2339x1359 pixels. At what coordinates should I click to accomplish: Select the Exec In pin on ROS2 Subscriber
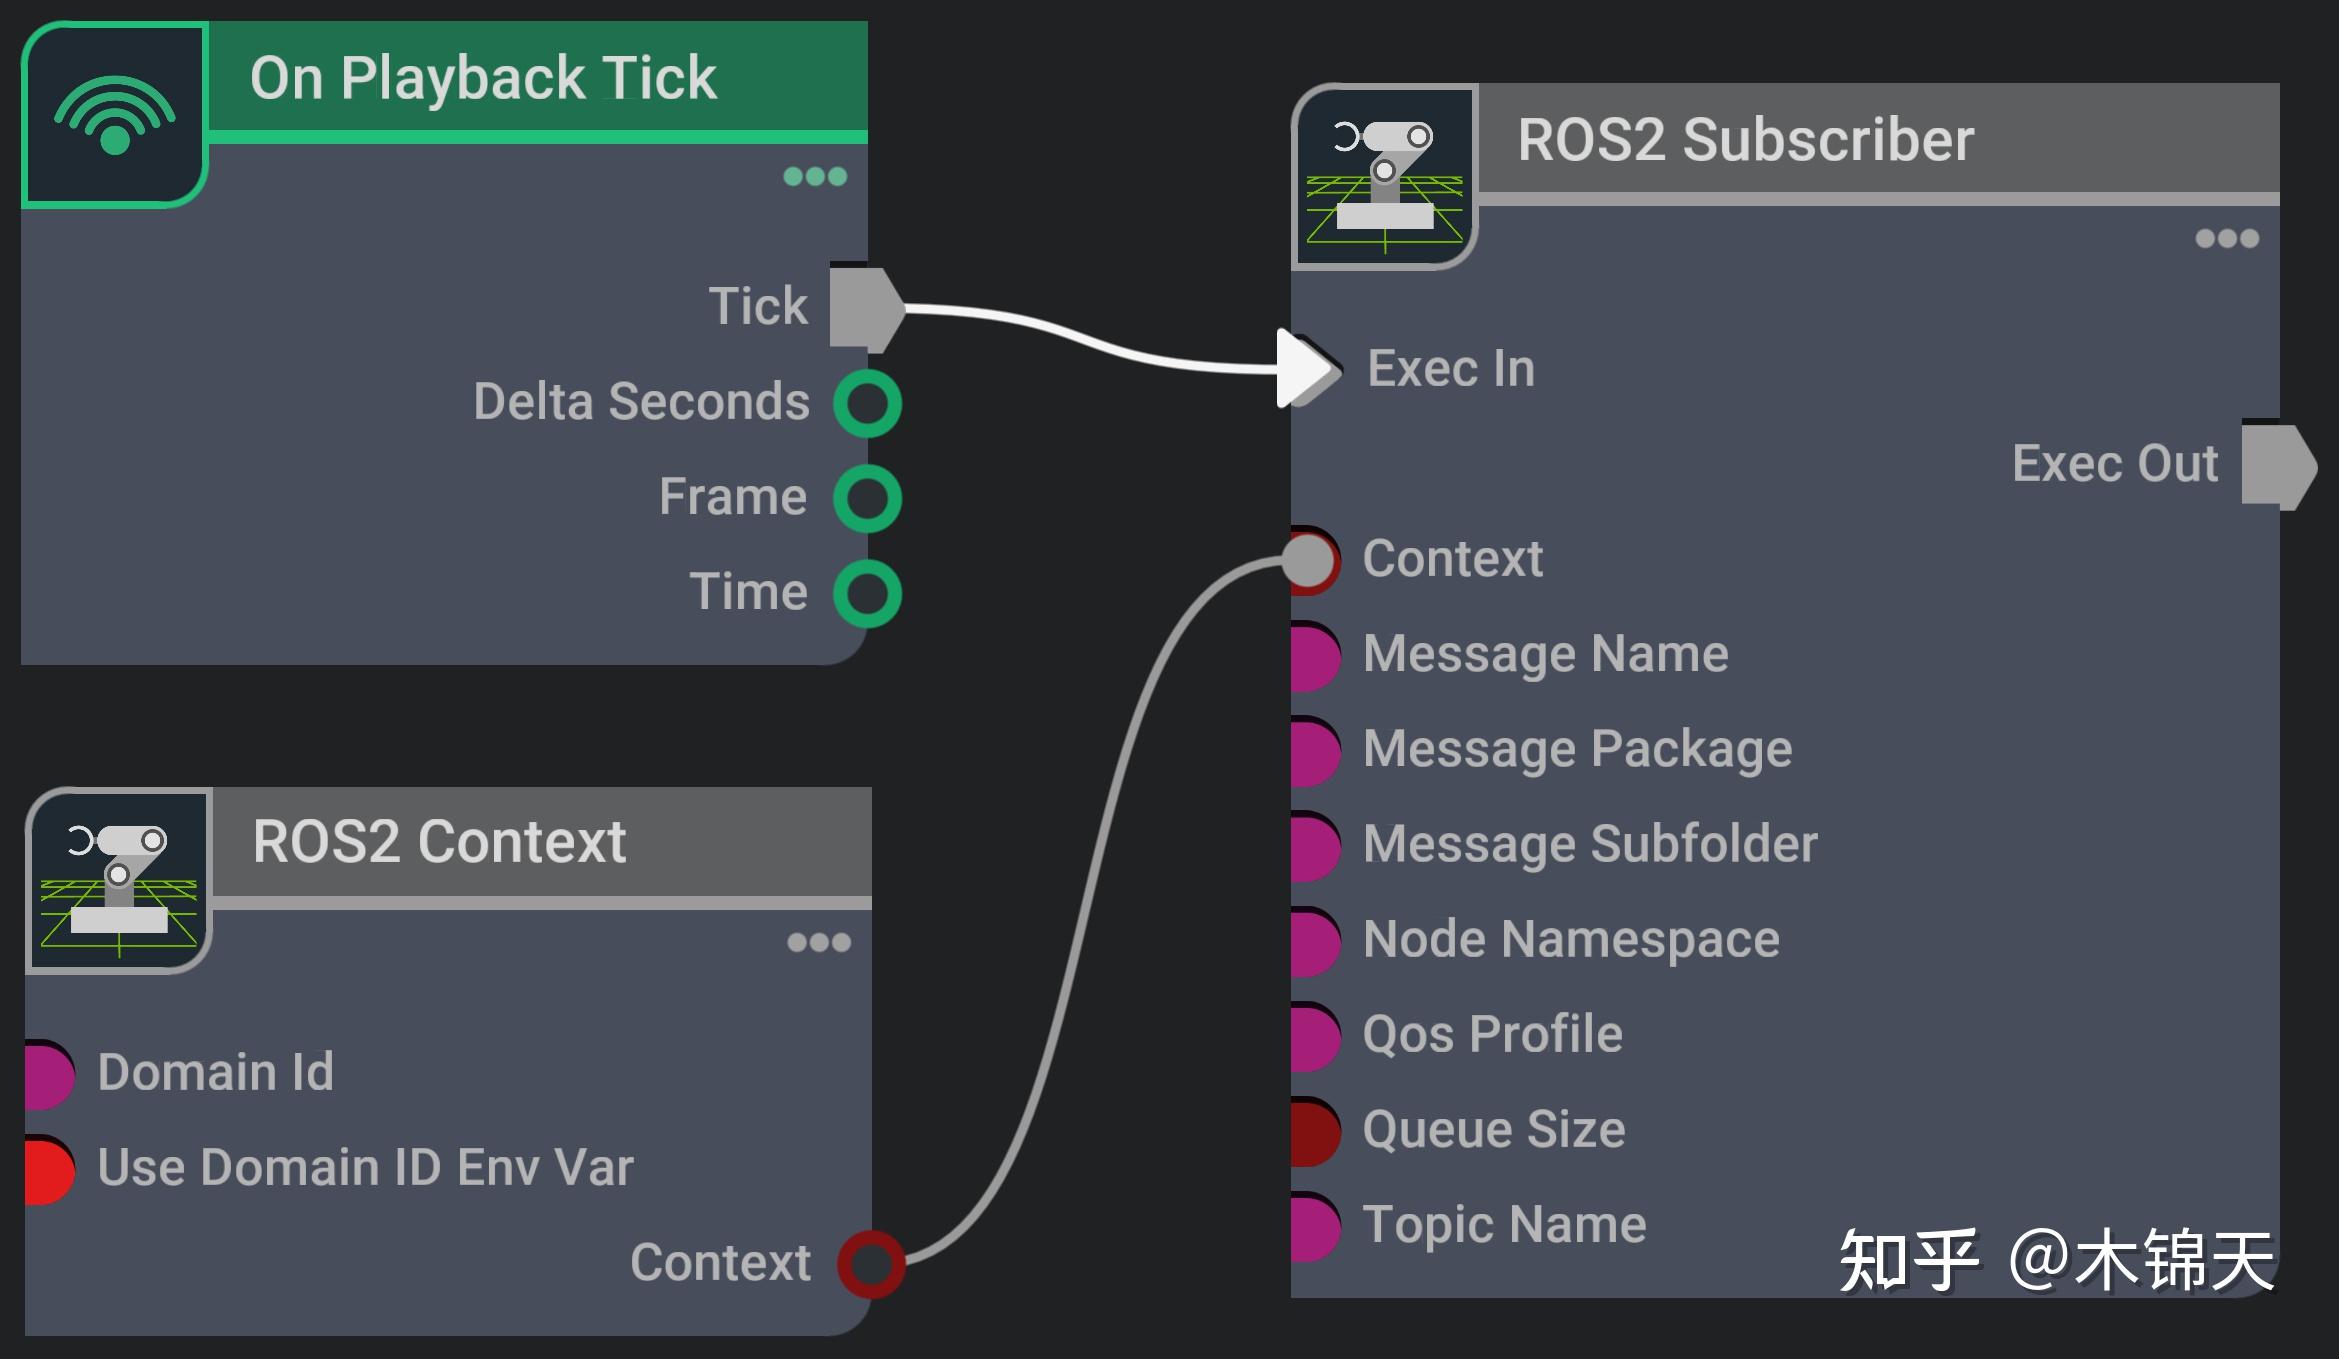coord(1305,370)
